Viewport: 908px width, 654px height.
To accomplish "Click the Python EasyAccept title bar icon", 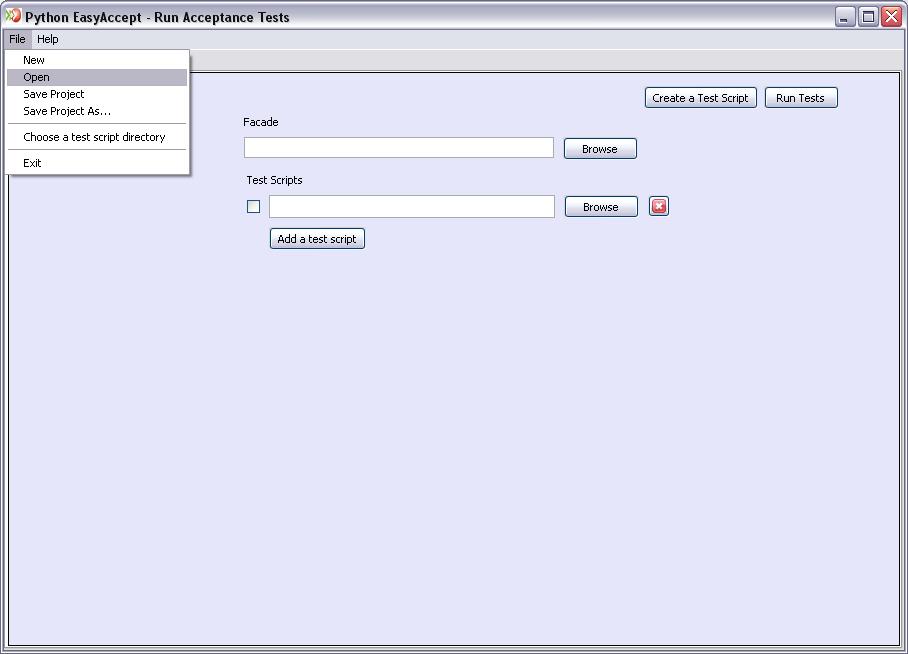I will click(13, 16).
